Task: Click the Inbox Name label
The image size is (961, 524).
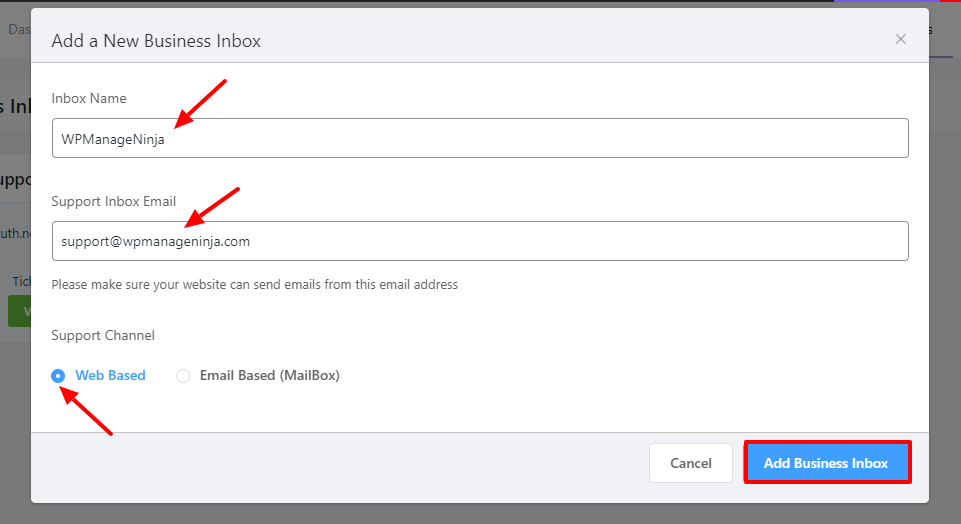Action: pyautogui.click(x=89, y=99)
